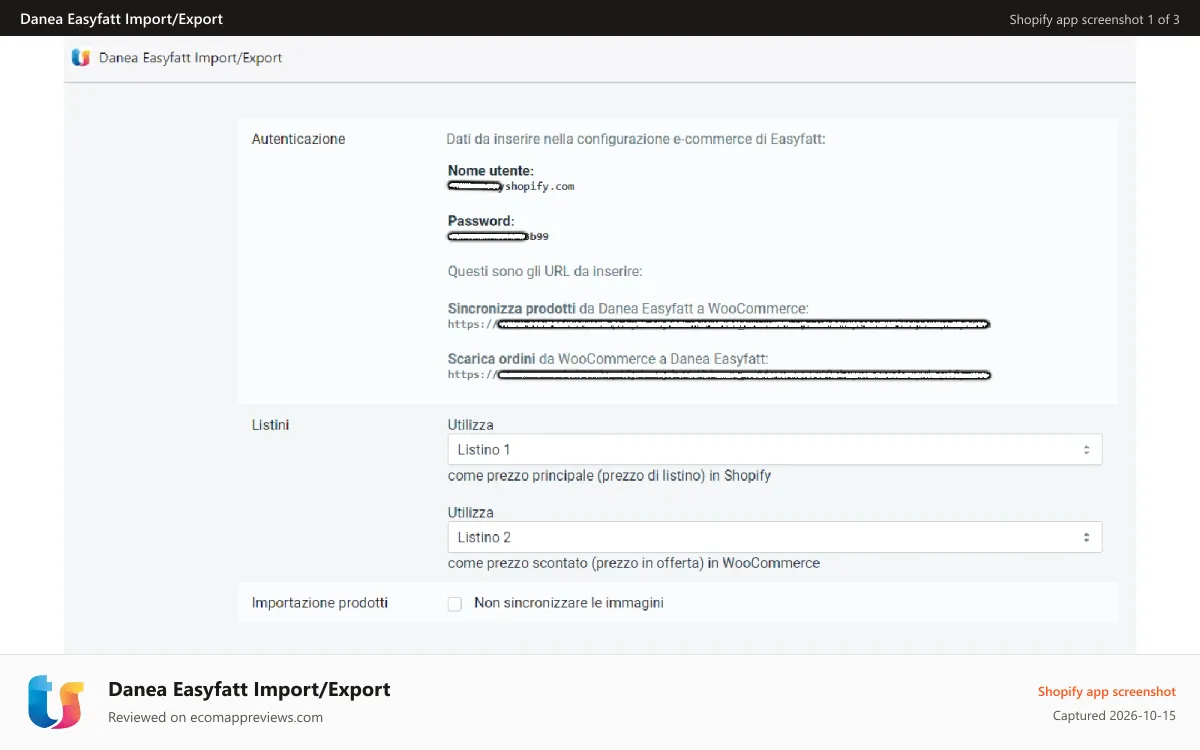This screenshot has width=1200, height=750.
Task: Click the large app logo in the footer
Action: pyautogui.click(x=56, y=701)
